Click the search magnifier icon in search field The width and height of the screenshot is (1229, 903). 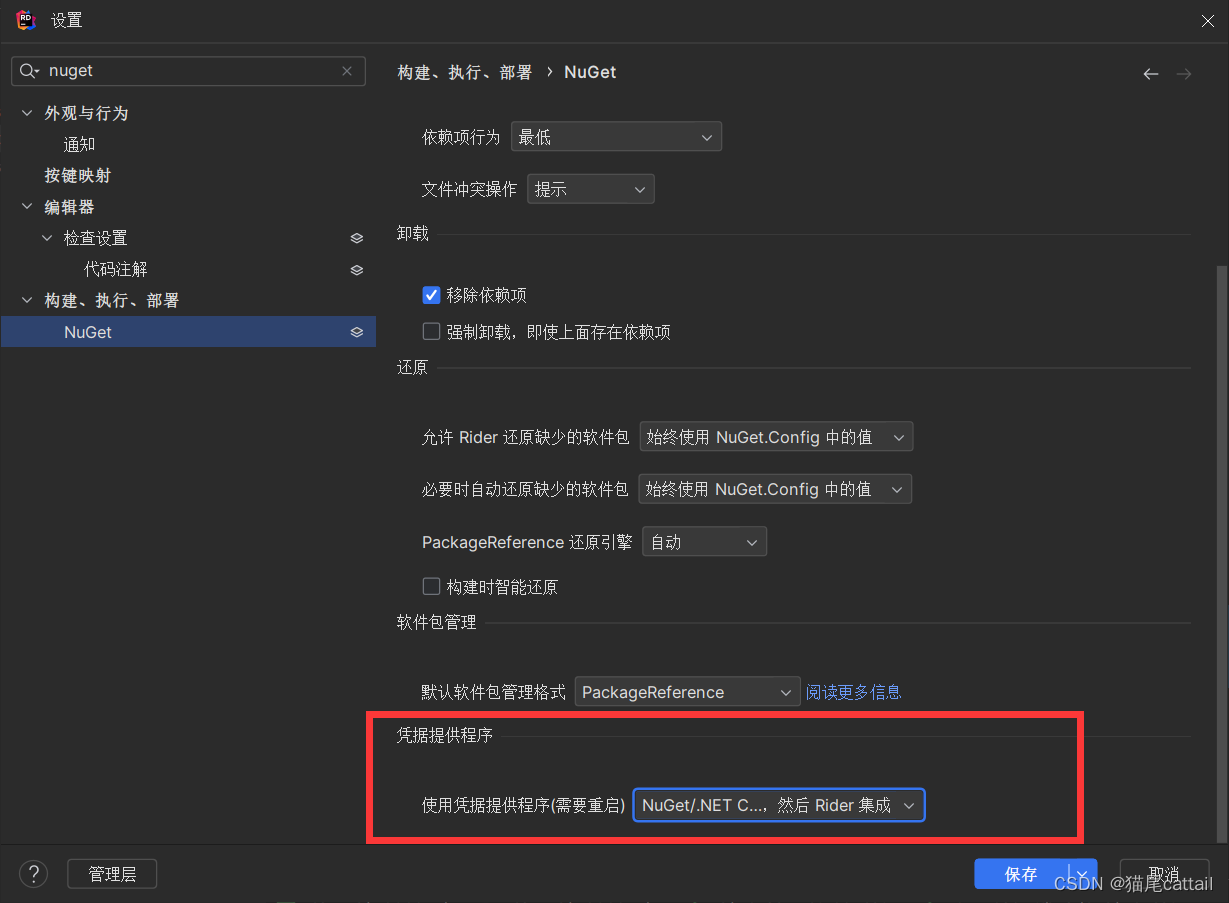click(29, 71)
